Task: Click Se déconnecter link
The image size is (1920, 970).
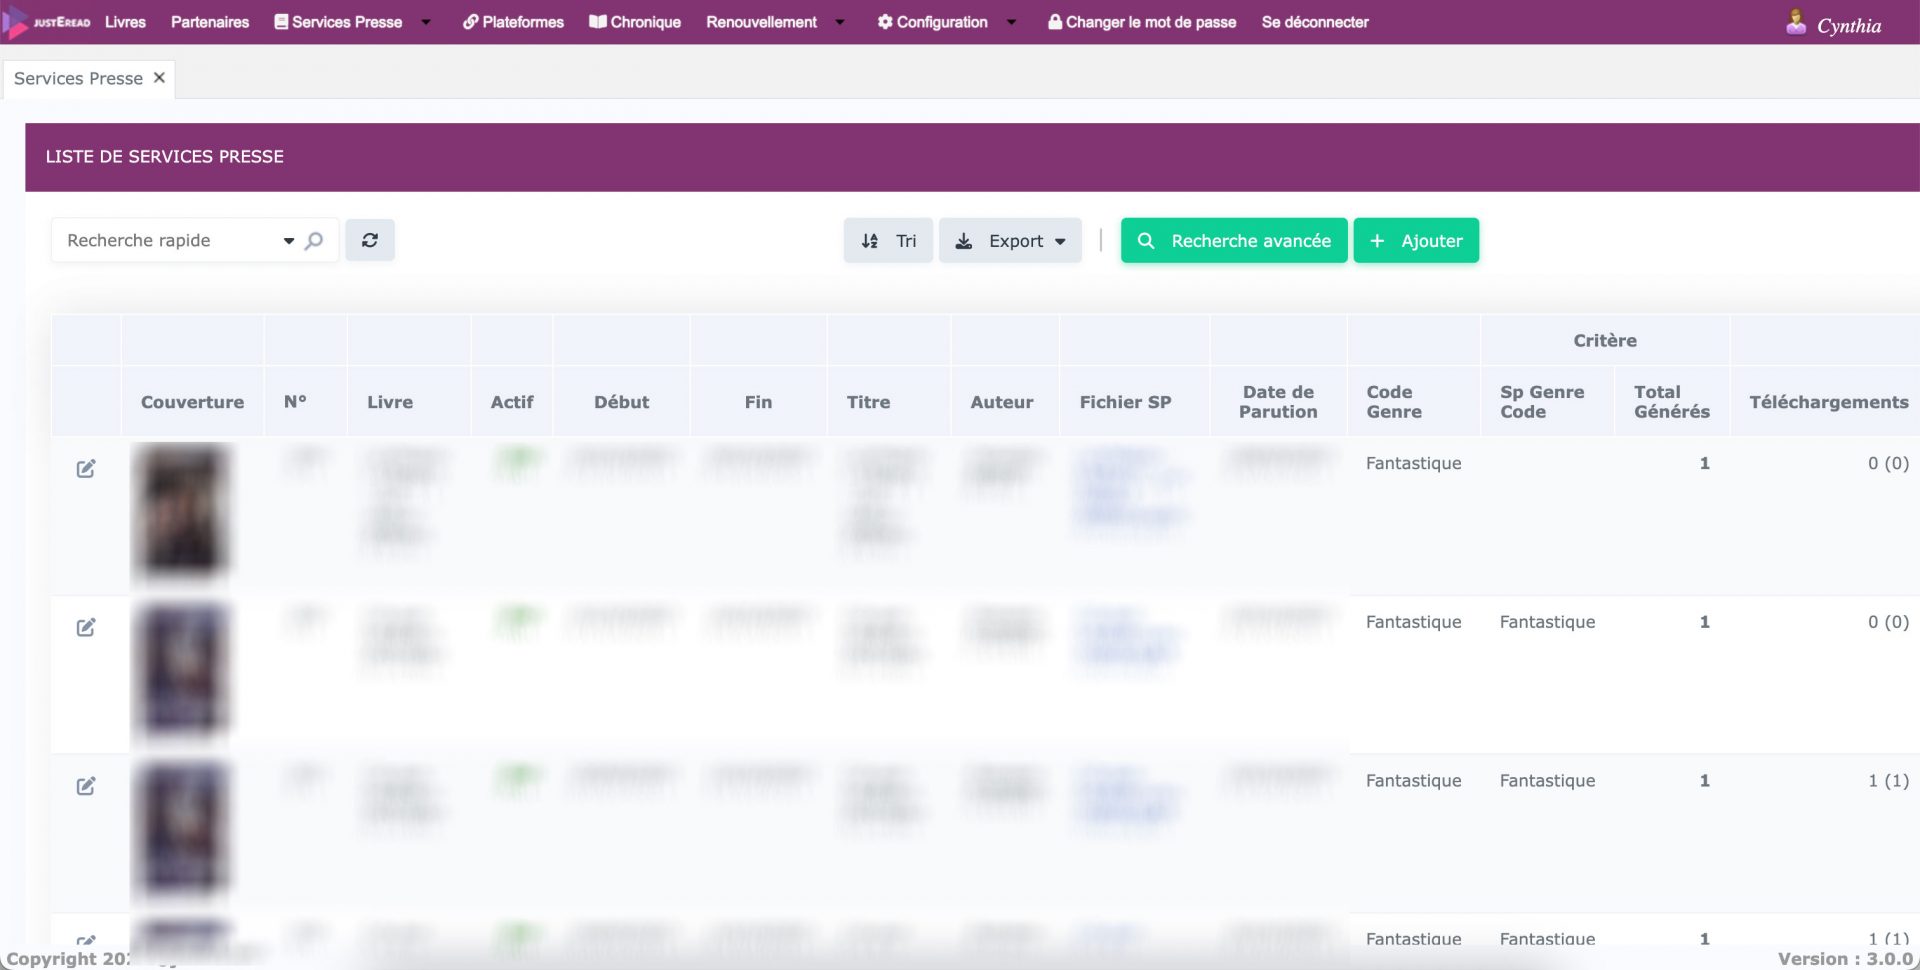Action: pyautogui.click(x=1315, y=22)
